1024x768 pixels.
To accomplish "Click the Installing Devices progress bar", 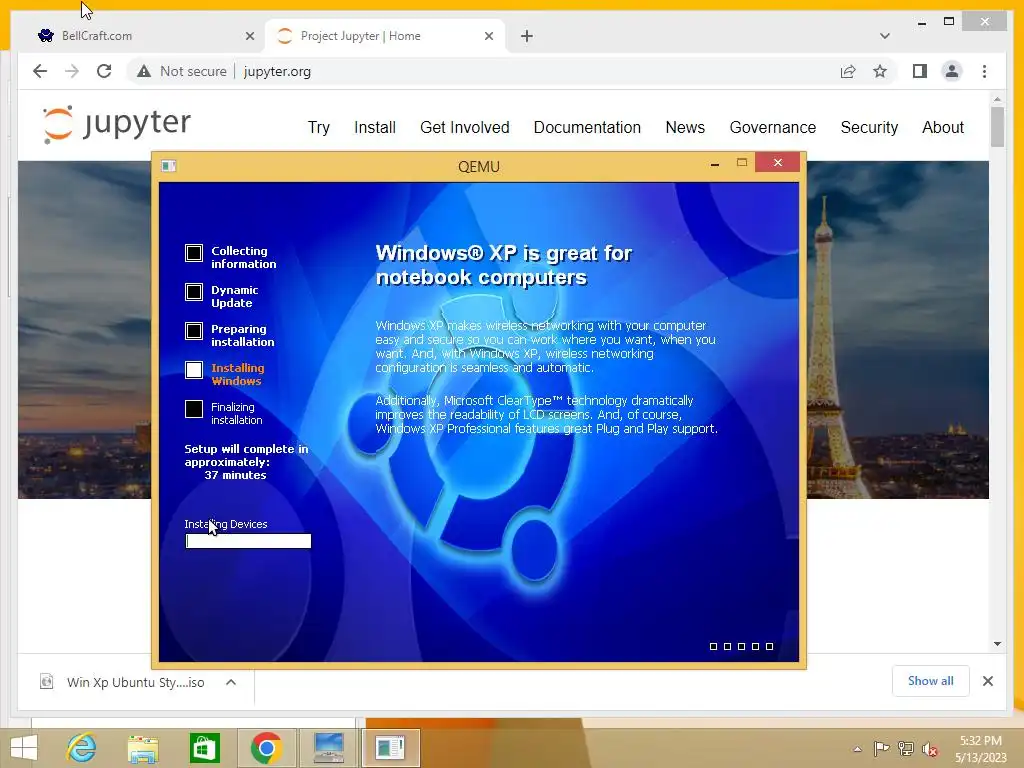I will [x=248, y=541].
